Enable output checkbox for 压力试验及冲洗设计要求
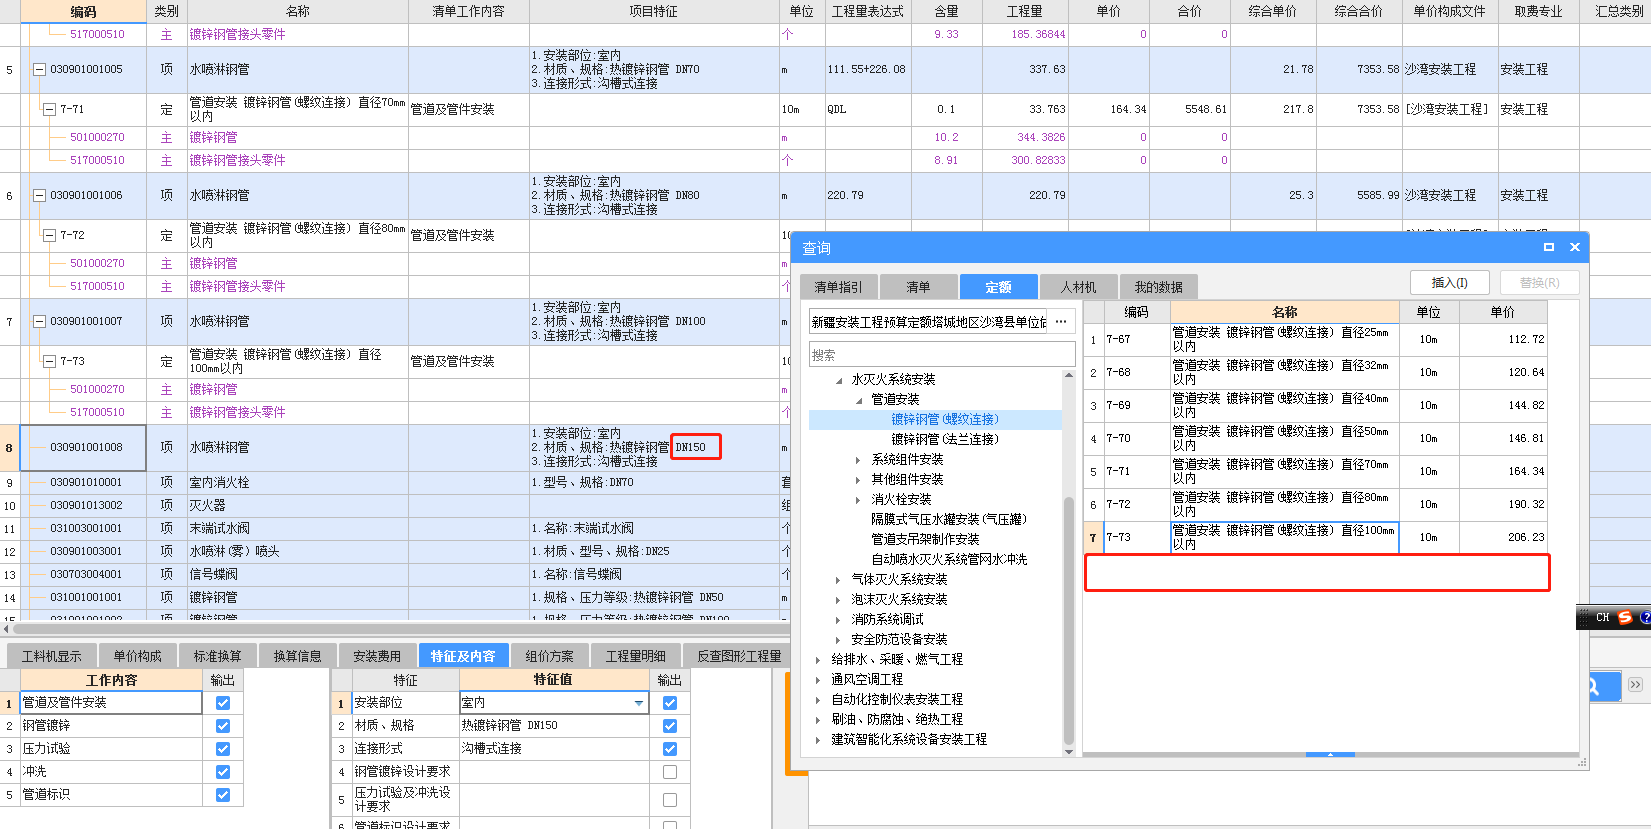 pos(670,800)
